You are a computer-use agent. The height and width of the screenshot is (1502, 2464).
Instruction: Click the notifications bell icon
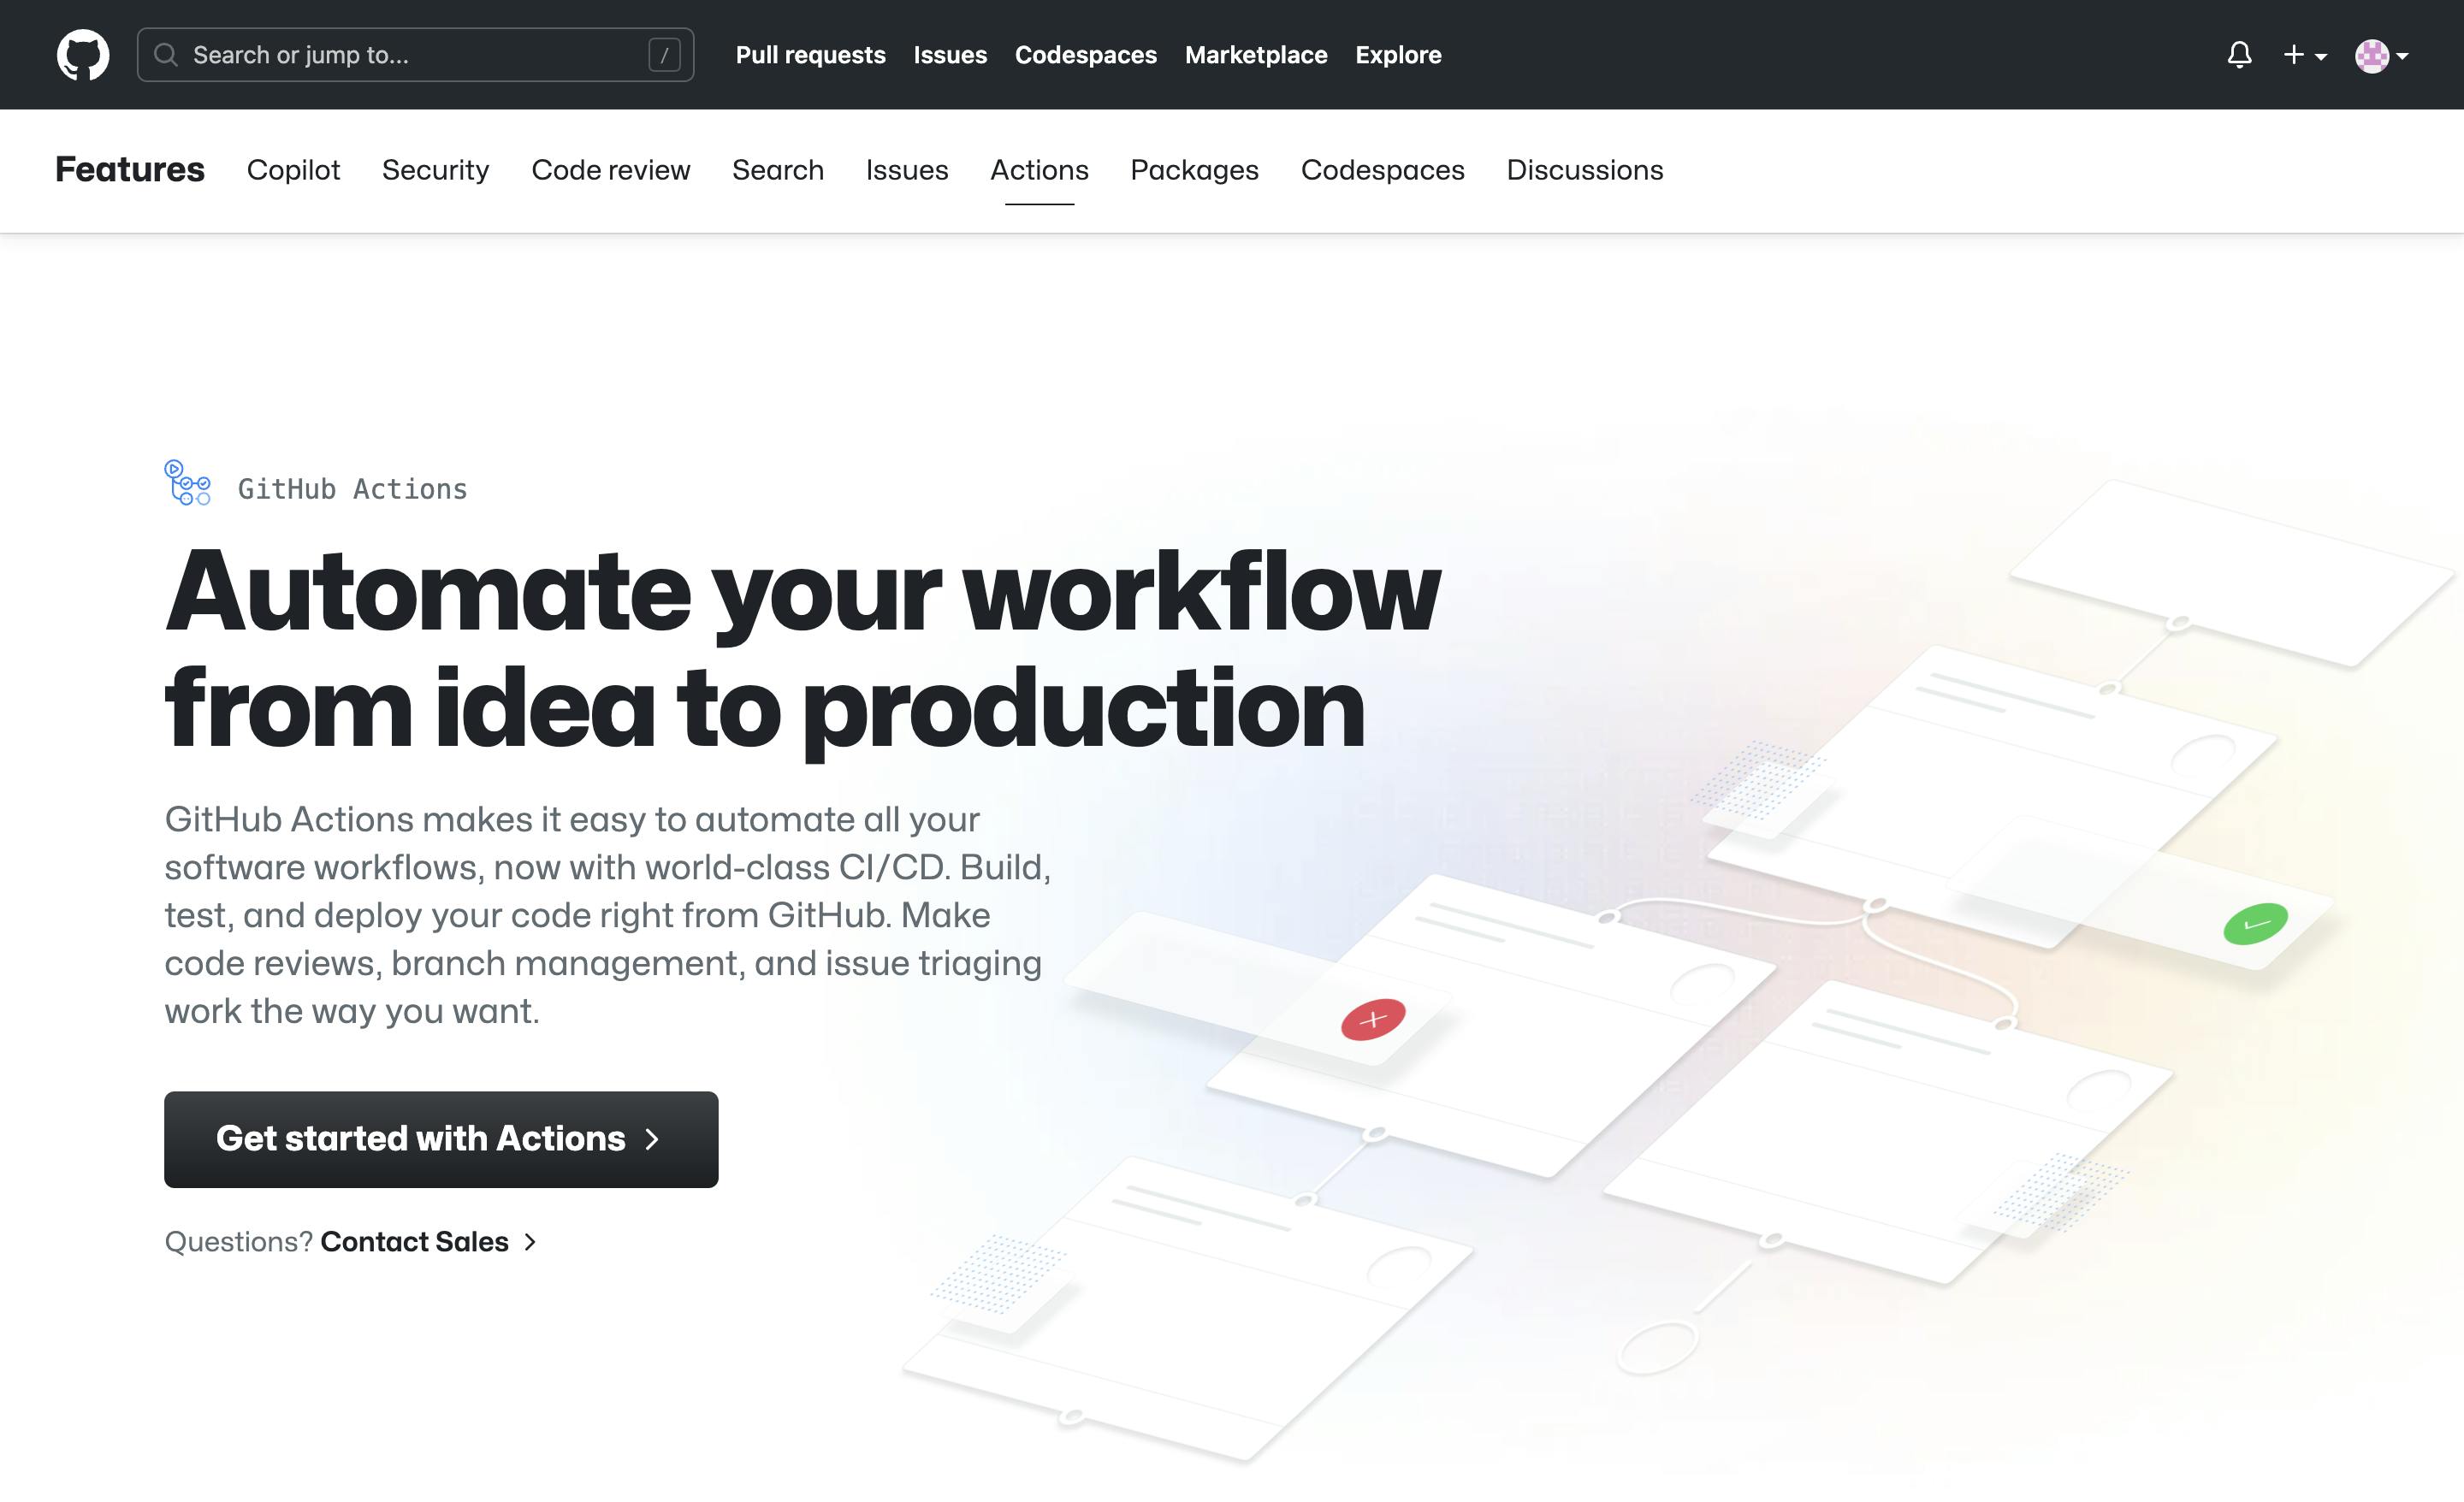[x=2242, y=55]
